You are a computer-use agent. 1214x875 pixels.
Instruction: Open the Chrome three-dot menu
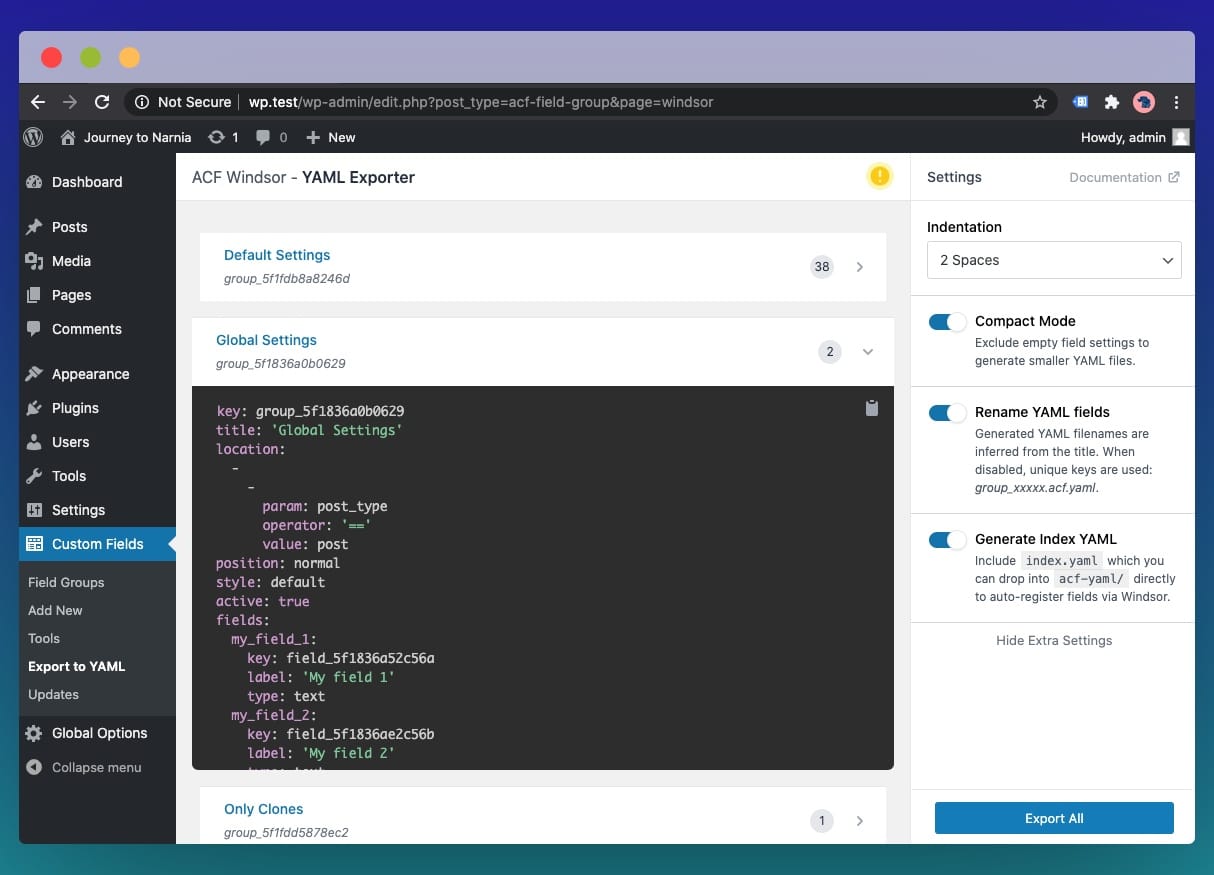click(x=1176, y=102)
